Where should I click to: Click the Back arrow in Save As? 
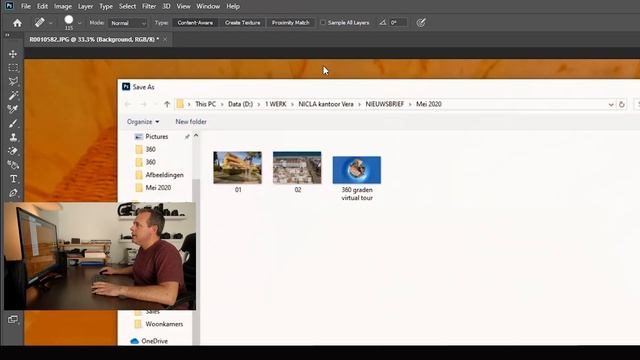(x=128, y=104)
